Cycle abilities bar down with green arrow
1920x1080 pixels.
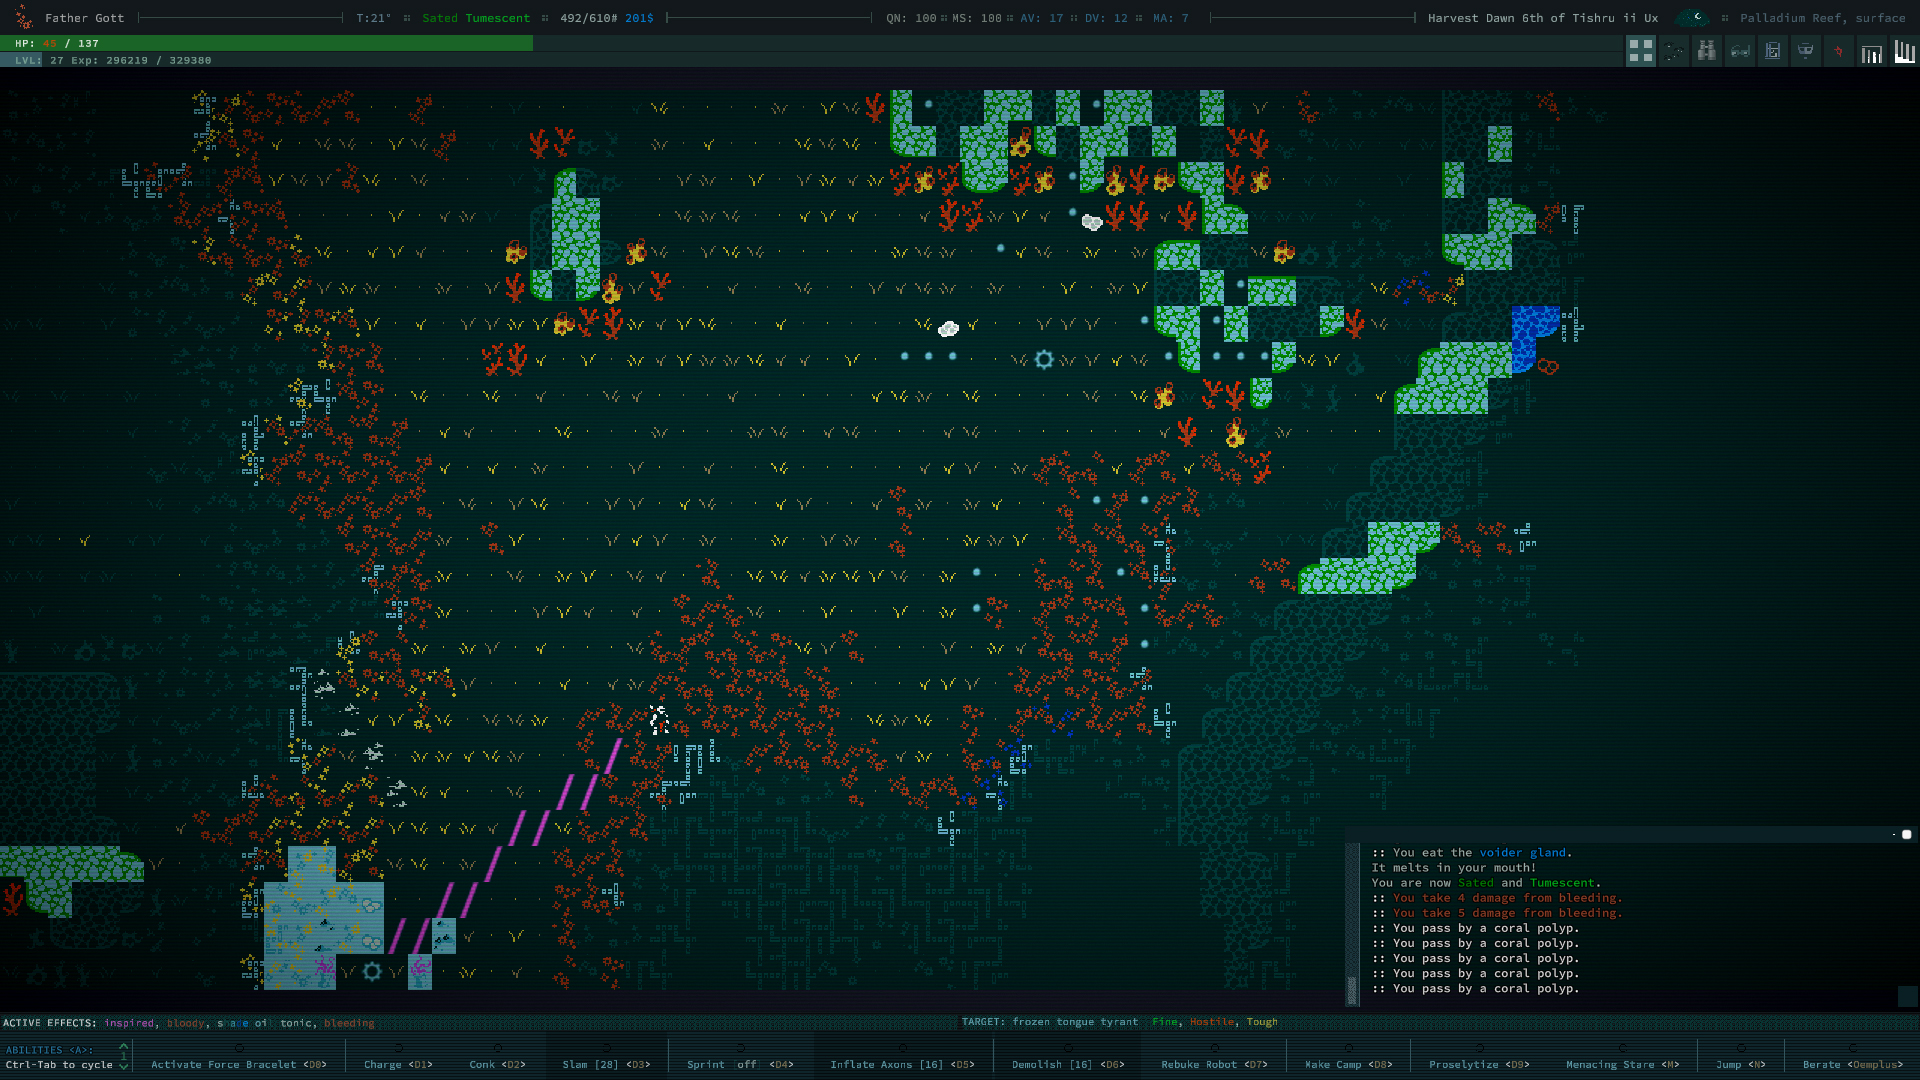[124, 1066]
